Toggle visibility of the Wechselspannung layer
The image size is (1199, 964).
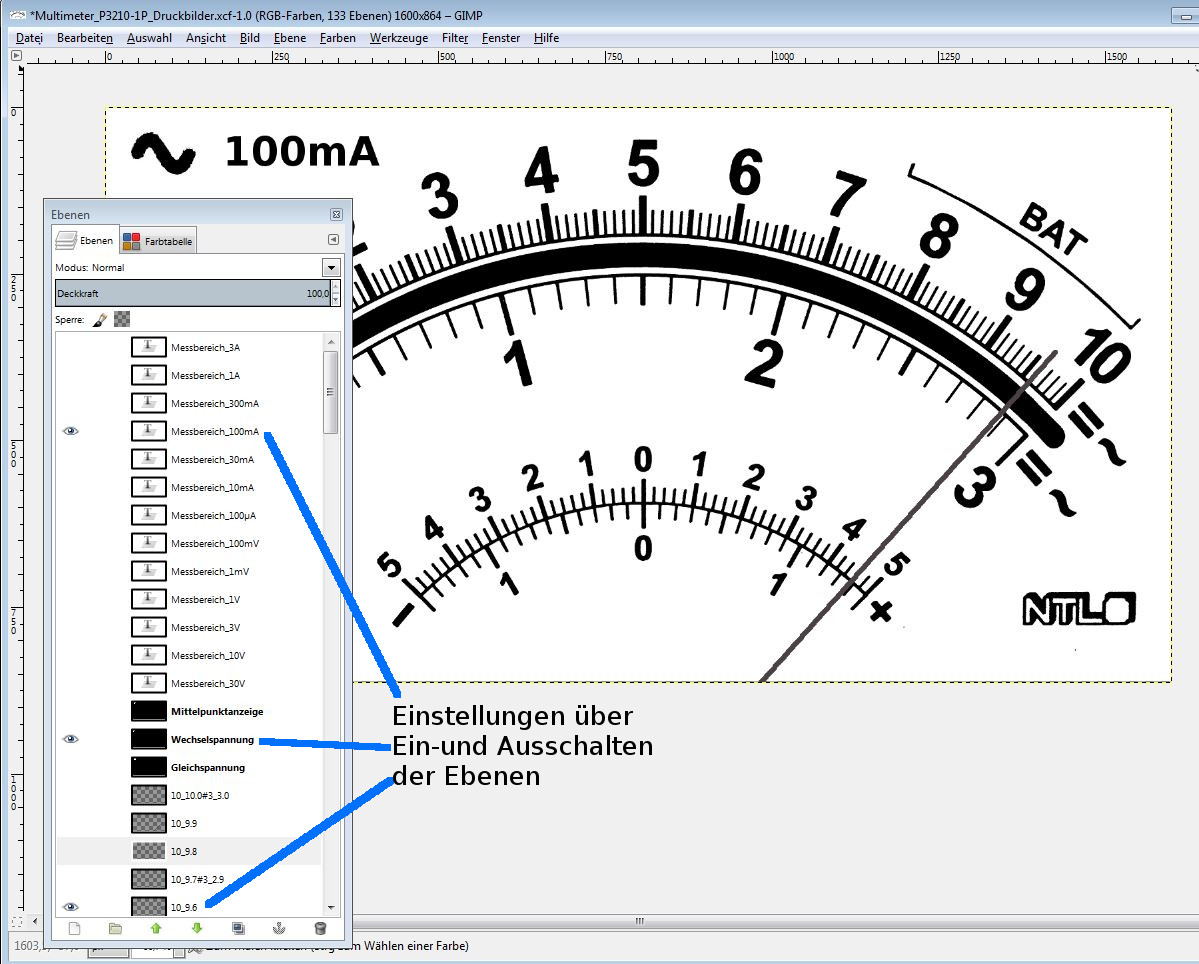[71, 739]
